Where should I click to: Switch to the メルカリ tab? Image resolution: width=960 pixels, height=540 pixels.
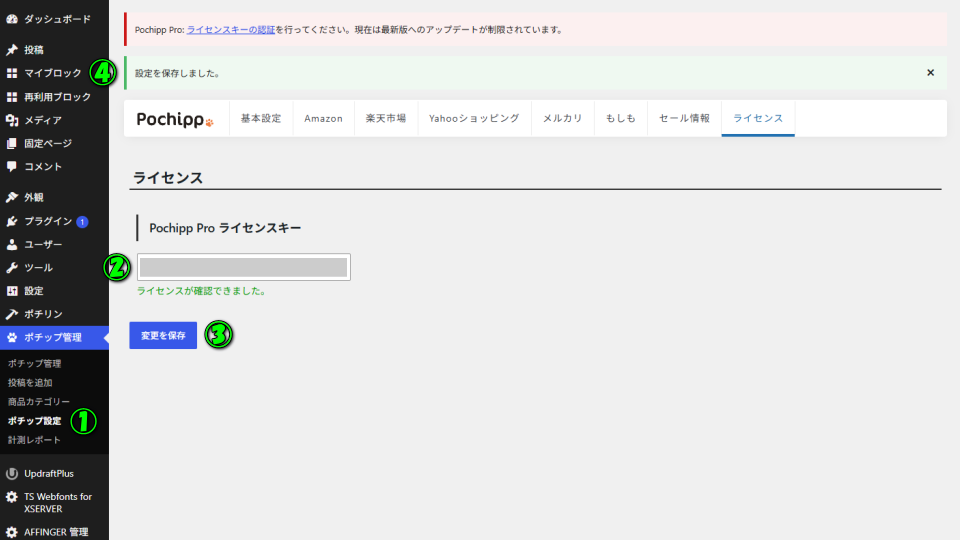point(563,118)
